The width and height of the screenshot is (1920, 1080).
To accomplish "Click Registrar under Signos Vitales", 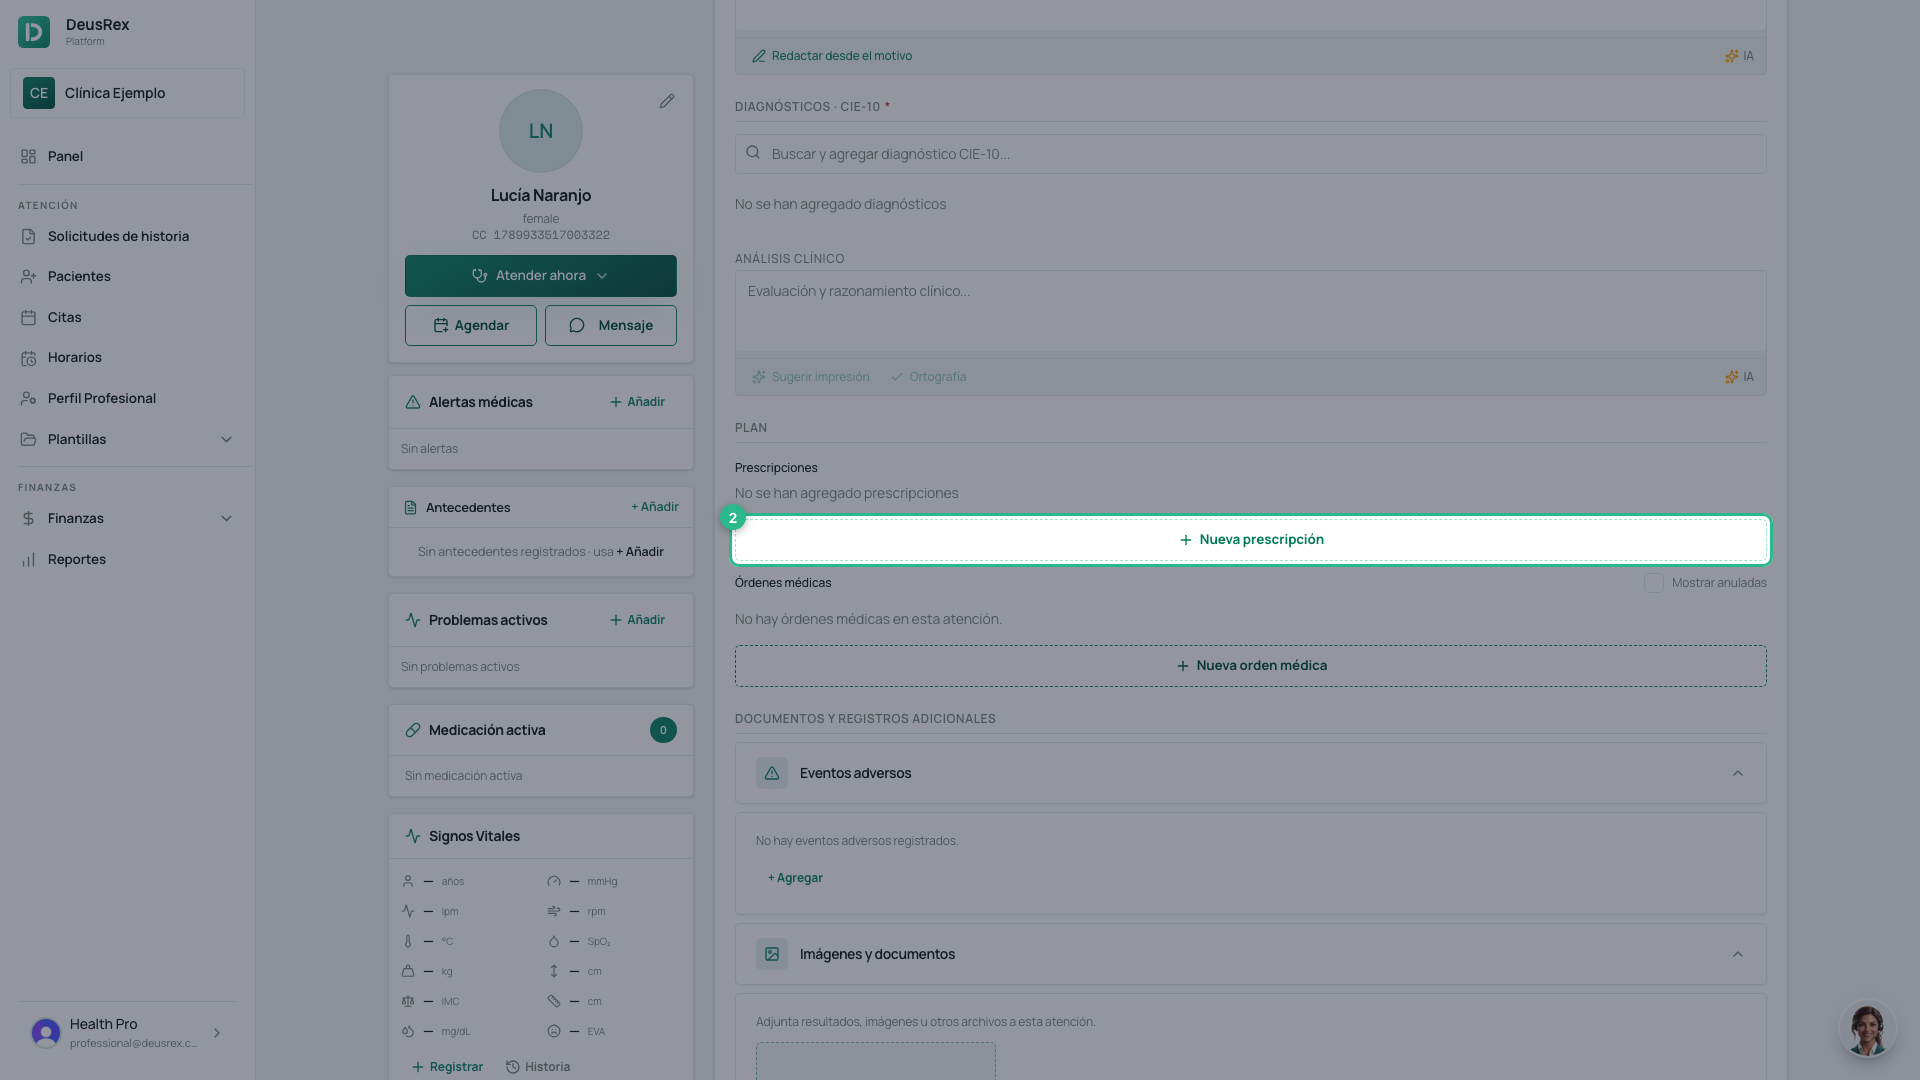I will tap(447, 1067).
